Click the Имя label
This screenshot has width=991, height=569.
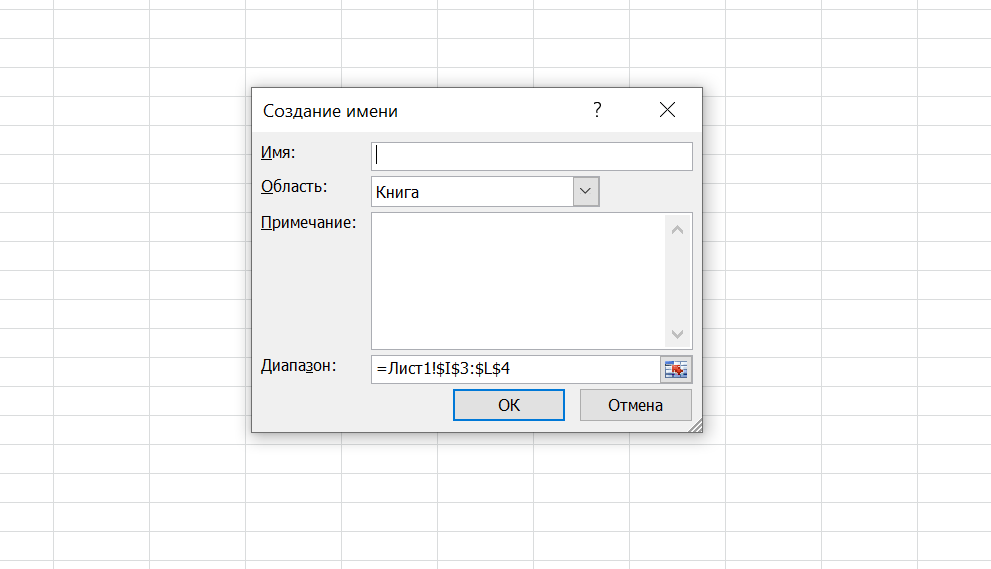278,152
